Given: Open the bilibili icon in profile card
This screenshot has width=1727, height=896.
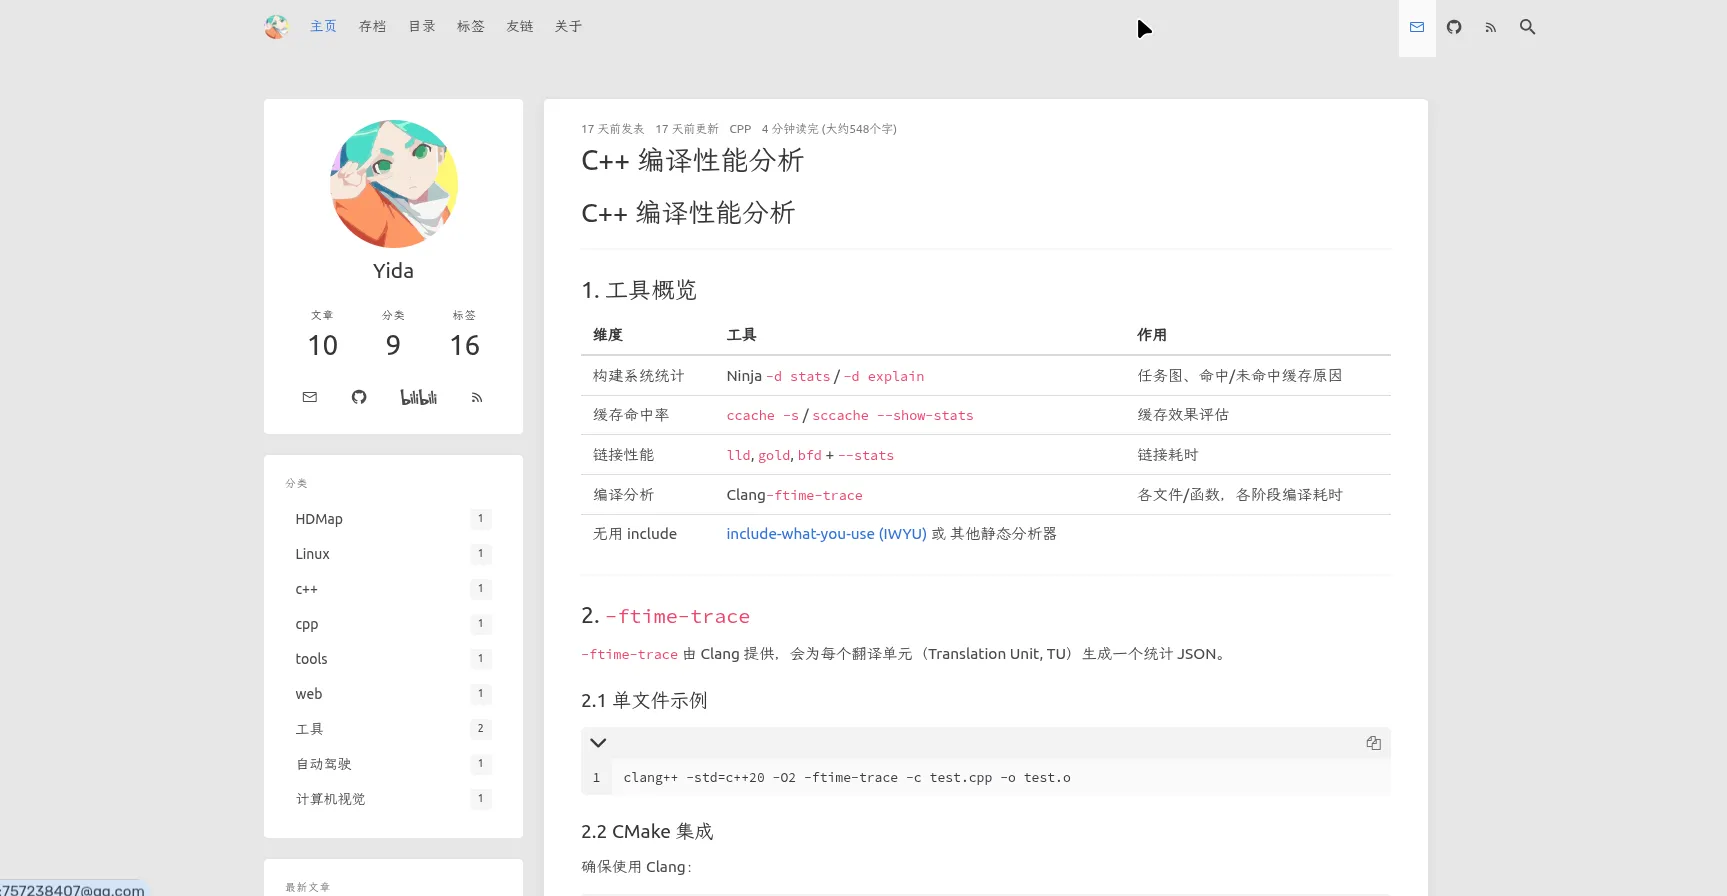Looking at the screenshot, I should click(418, 397).
